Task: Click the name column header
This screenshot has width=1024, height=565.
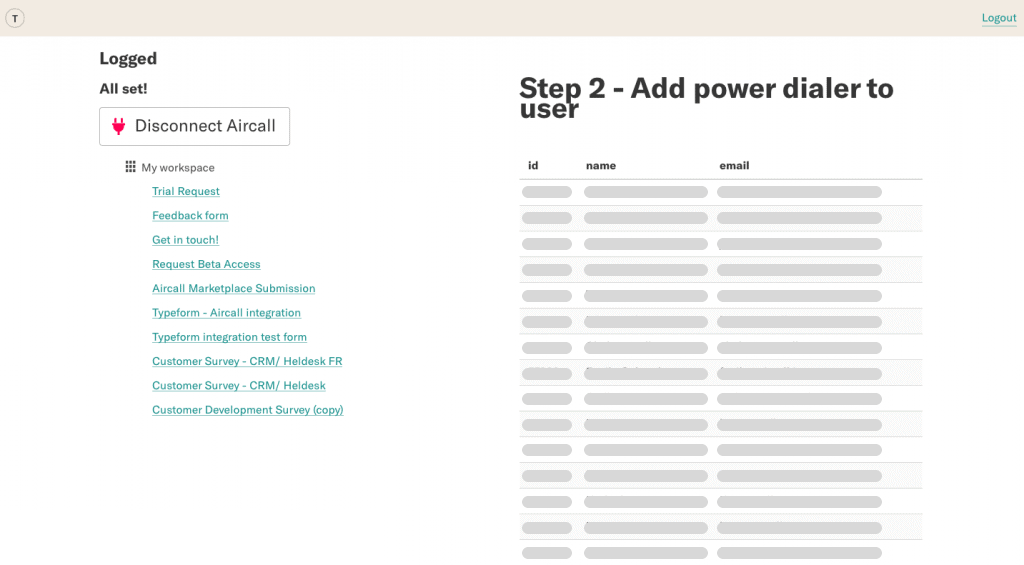Action: [x=600, y=166]
